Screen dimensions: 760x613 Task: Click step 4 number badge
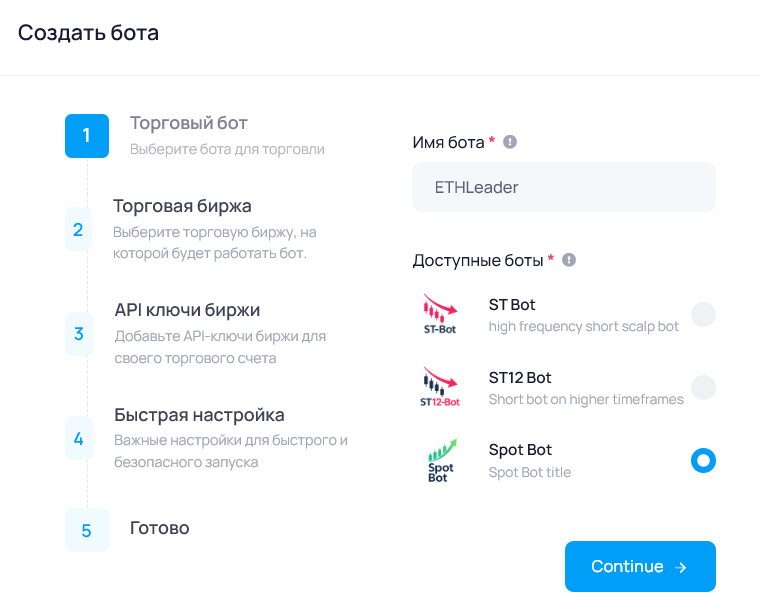[x=78, y=438]
